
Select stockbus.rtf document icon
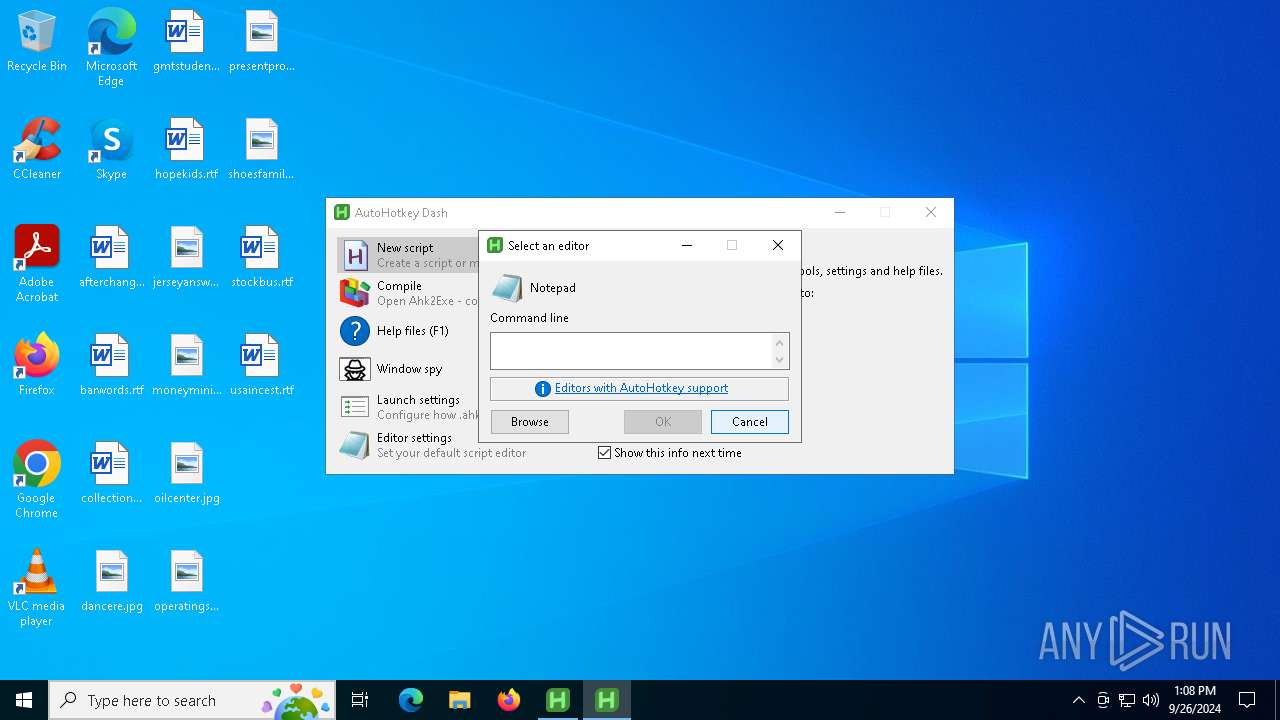coord(262,258)
